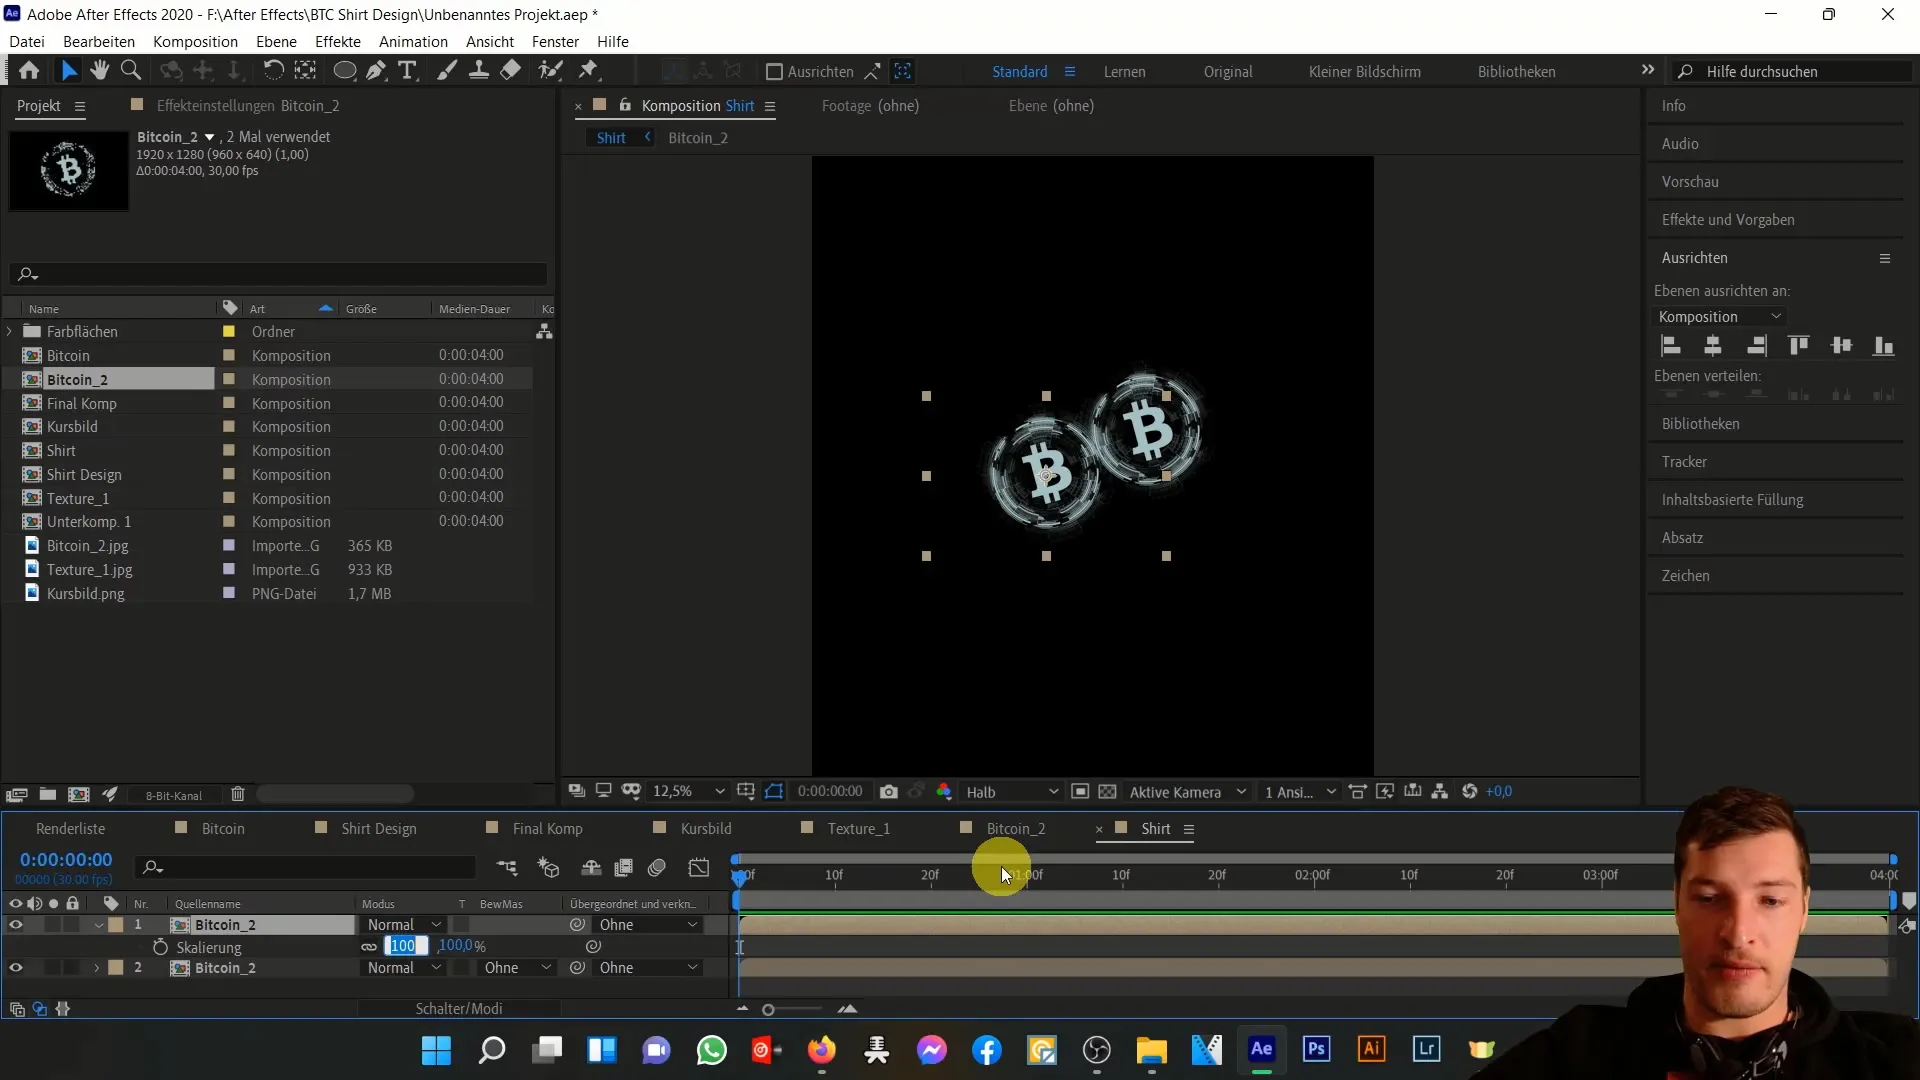Image resolution: width=1920 pixels, height=1080 pixels.
Task: Toggle eye visibility for layer 1 Bitcoin_2
Action: click(x=17, y=923)
